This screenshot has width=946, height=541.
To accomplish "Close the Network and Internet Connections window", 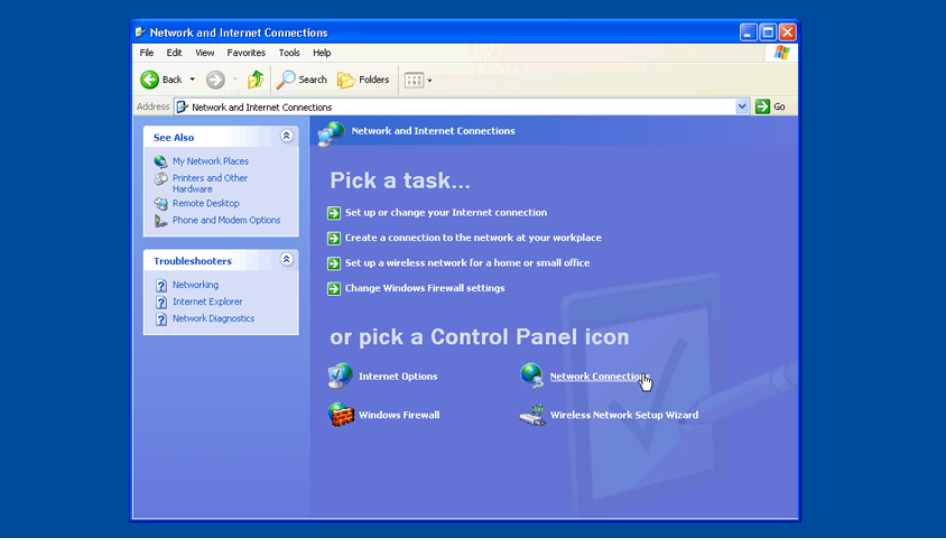I will (787, 33).
